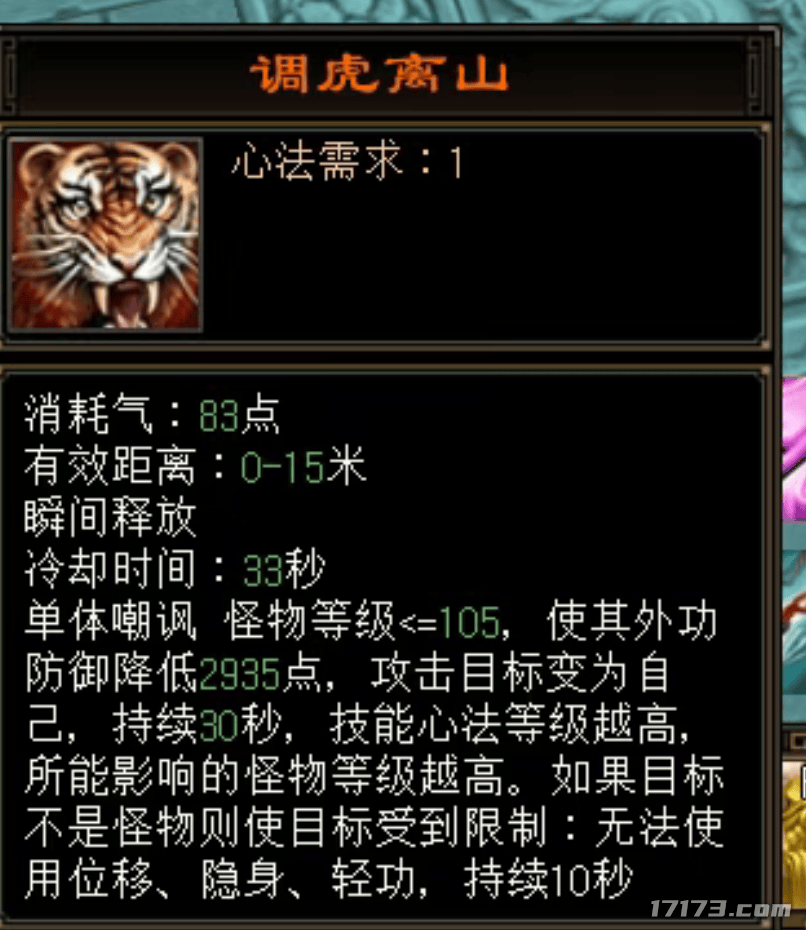Click the green 0-15 range value
Viewport: 806px width, 930px height.
pyautogui.click(x=282, y=466)
